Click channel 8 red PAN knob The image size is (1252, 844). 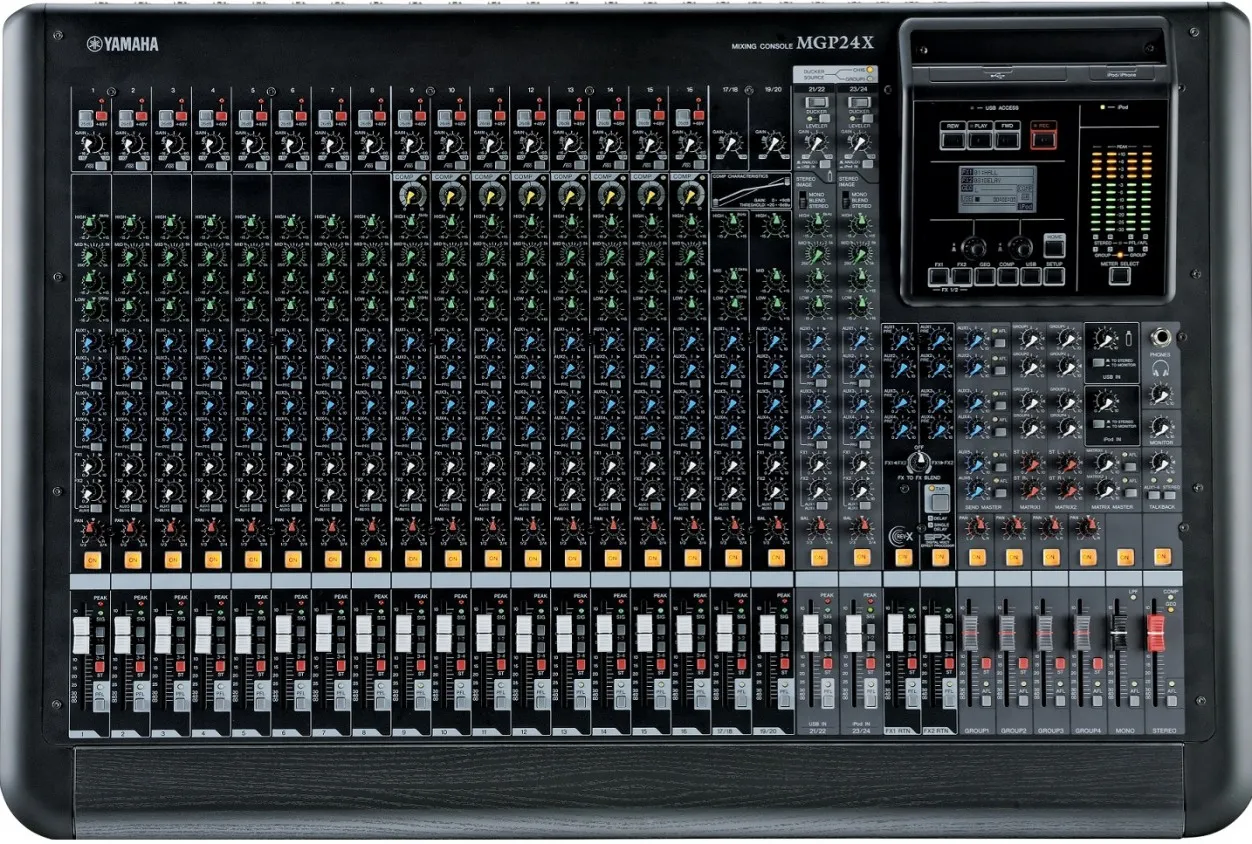(x=372, y=527)
